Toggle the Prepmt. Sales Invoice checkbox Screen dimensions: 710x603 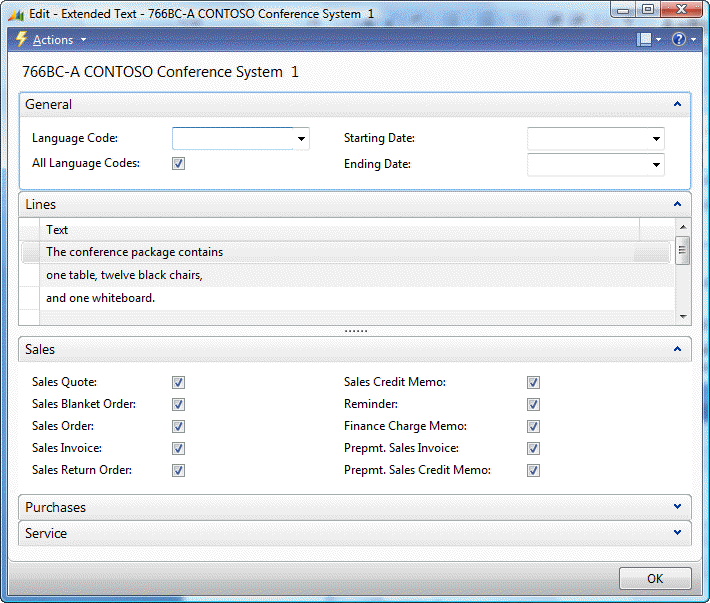click(533, 449)
